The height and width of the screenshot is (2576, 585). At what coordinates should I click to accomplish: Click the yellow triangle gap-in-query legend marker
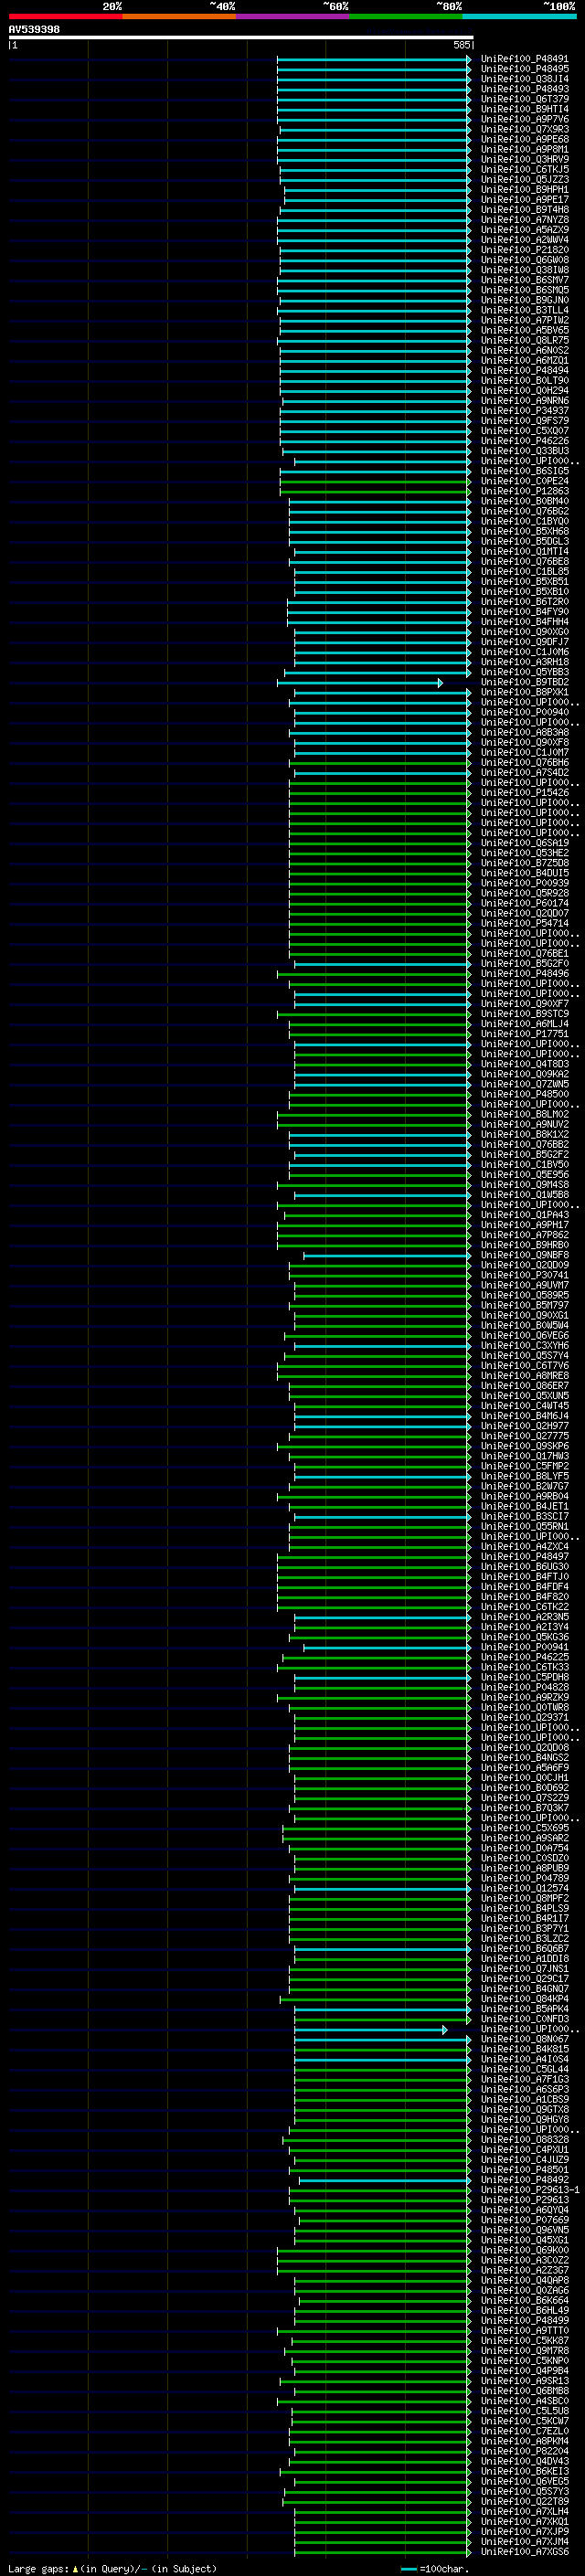(75, 2568)
